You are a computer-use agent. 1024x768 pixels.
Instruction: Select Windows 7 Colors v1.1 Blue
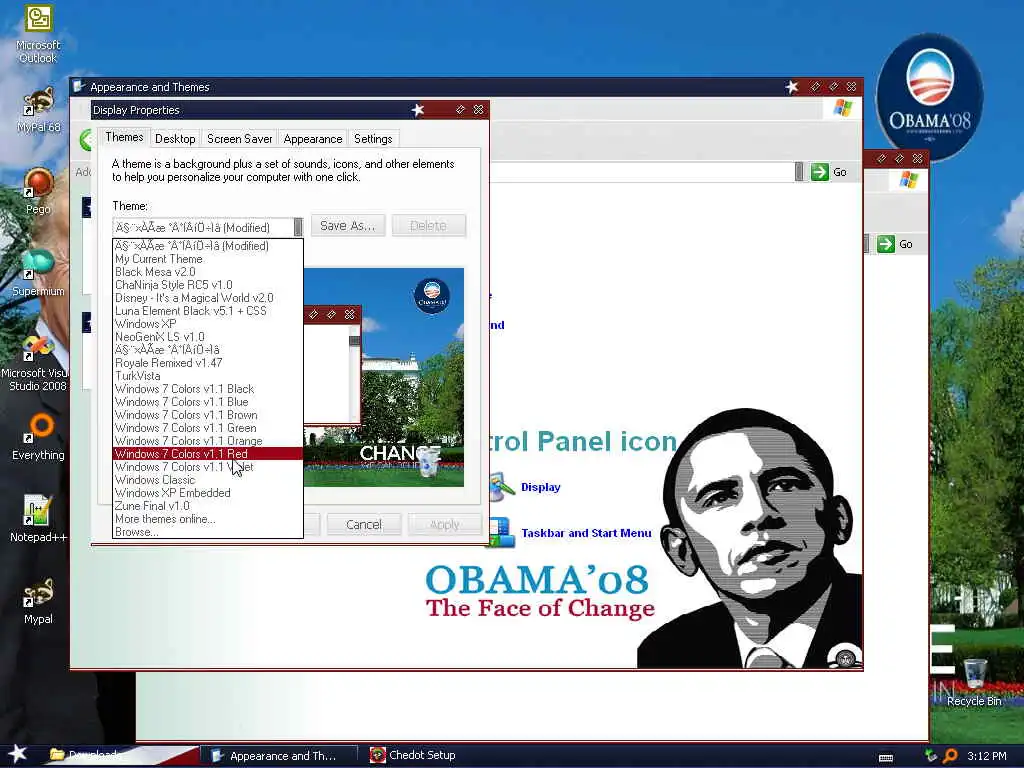coord(208,402)
